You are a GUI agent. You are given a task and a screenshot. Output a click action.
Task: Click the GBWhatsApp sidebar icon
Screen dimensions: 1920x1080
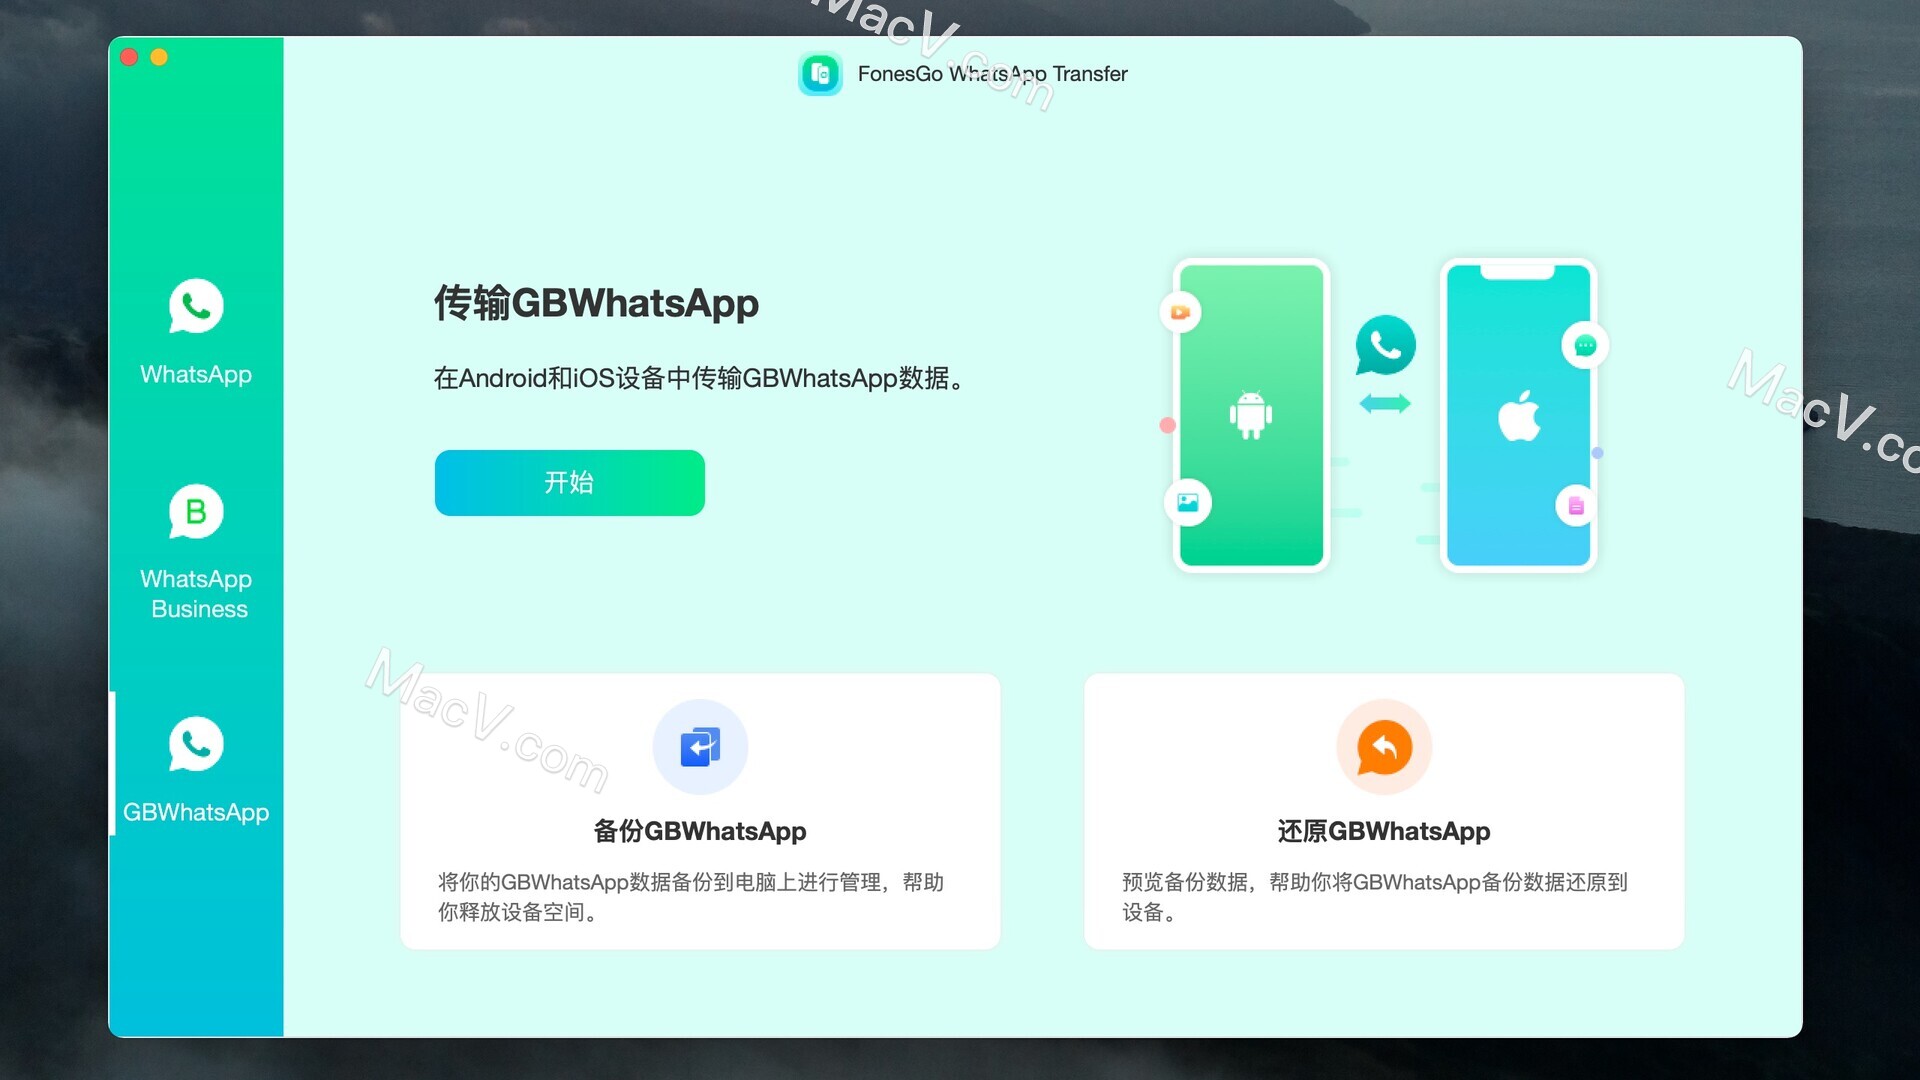coord(196,744)
